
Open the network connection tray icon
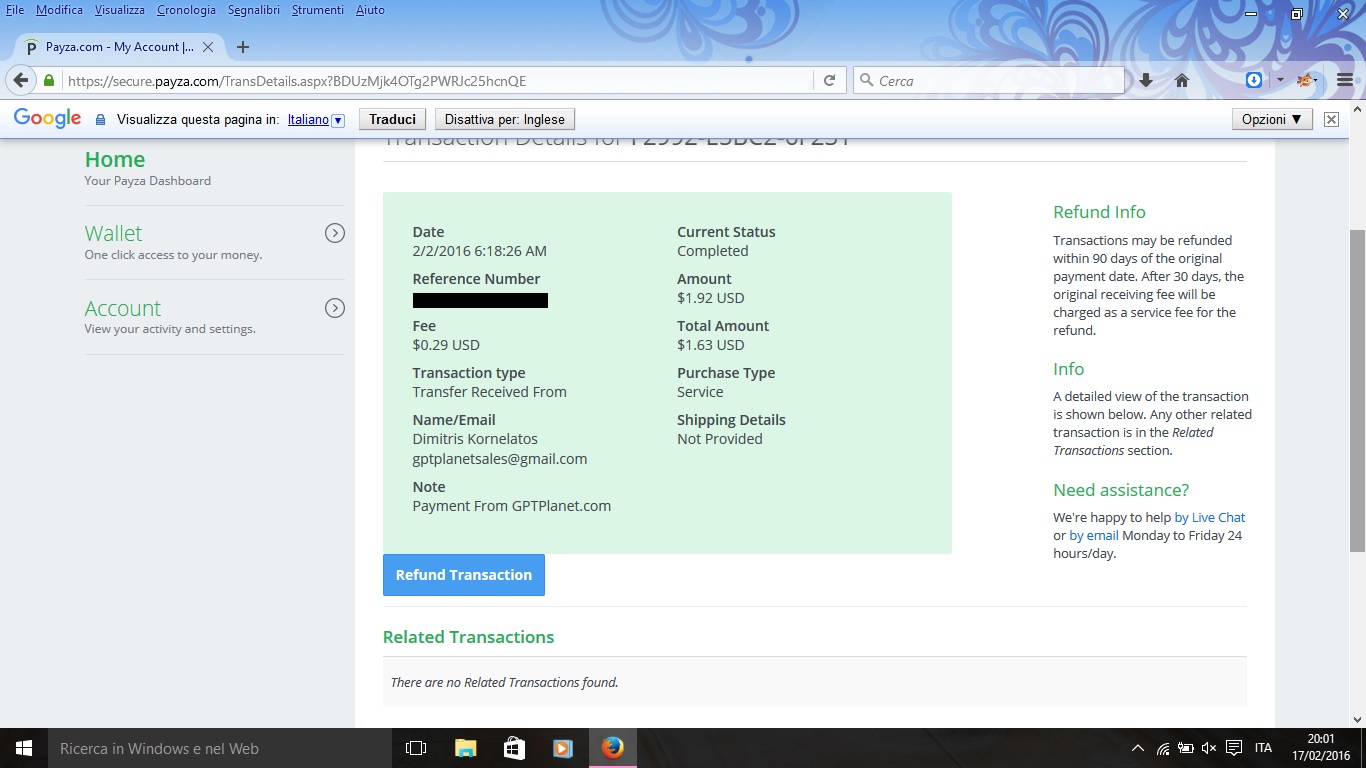[x=1163, y=748]
